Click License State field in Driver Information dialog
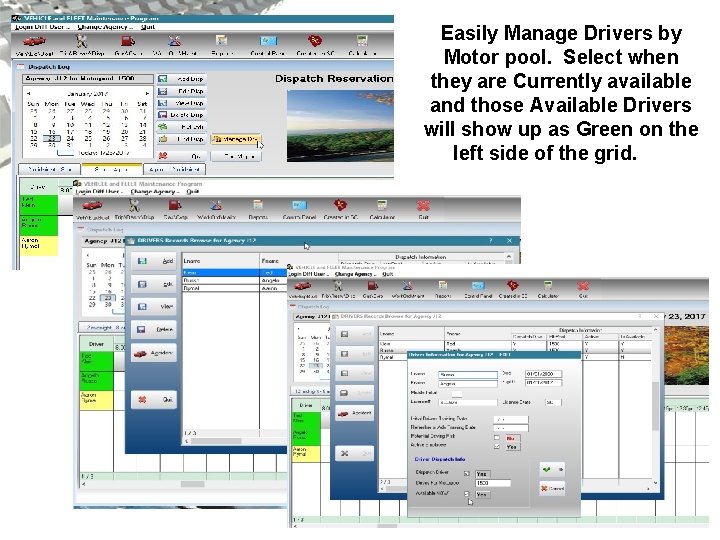Screen dimensions: 720x540 553,402
